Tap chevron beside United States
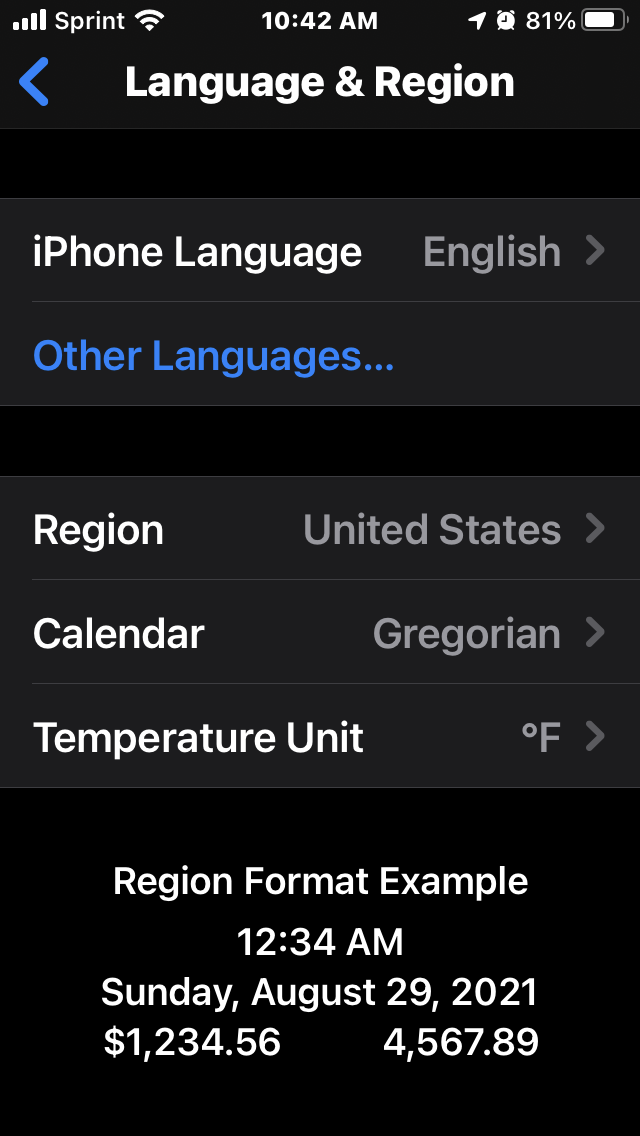Image resolution: width=640 pixels, height=1136 pixels. [x=595, y=528]
